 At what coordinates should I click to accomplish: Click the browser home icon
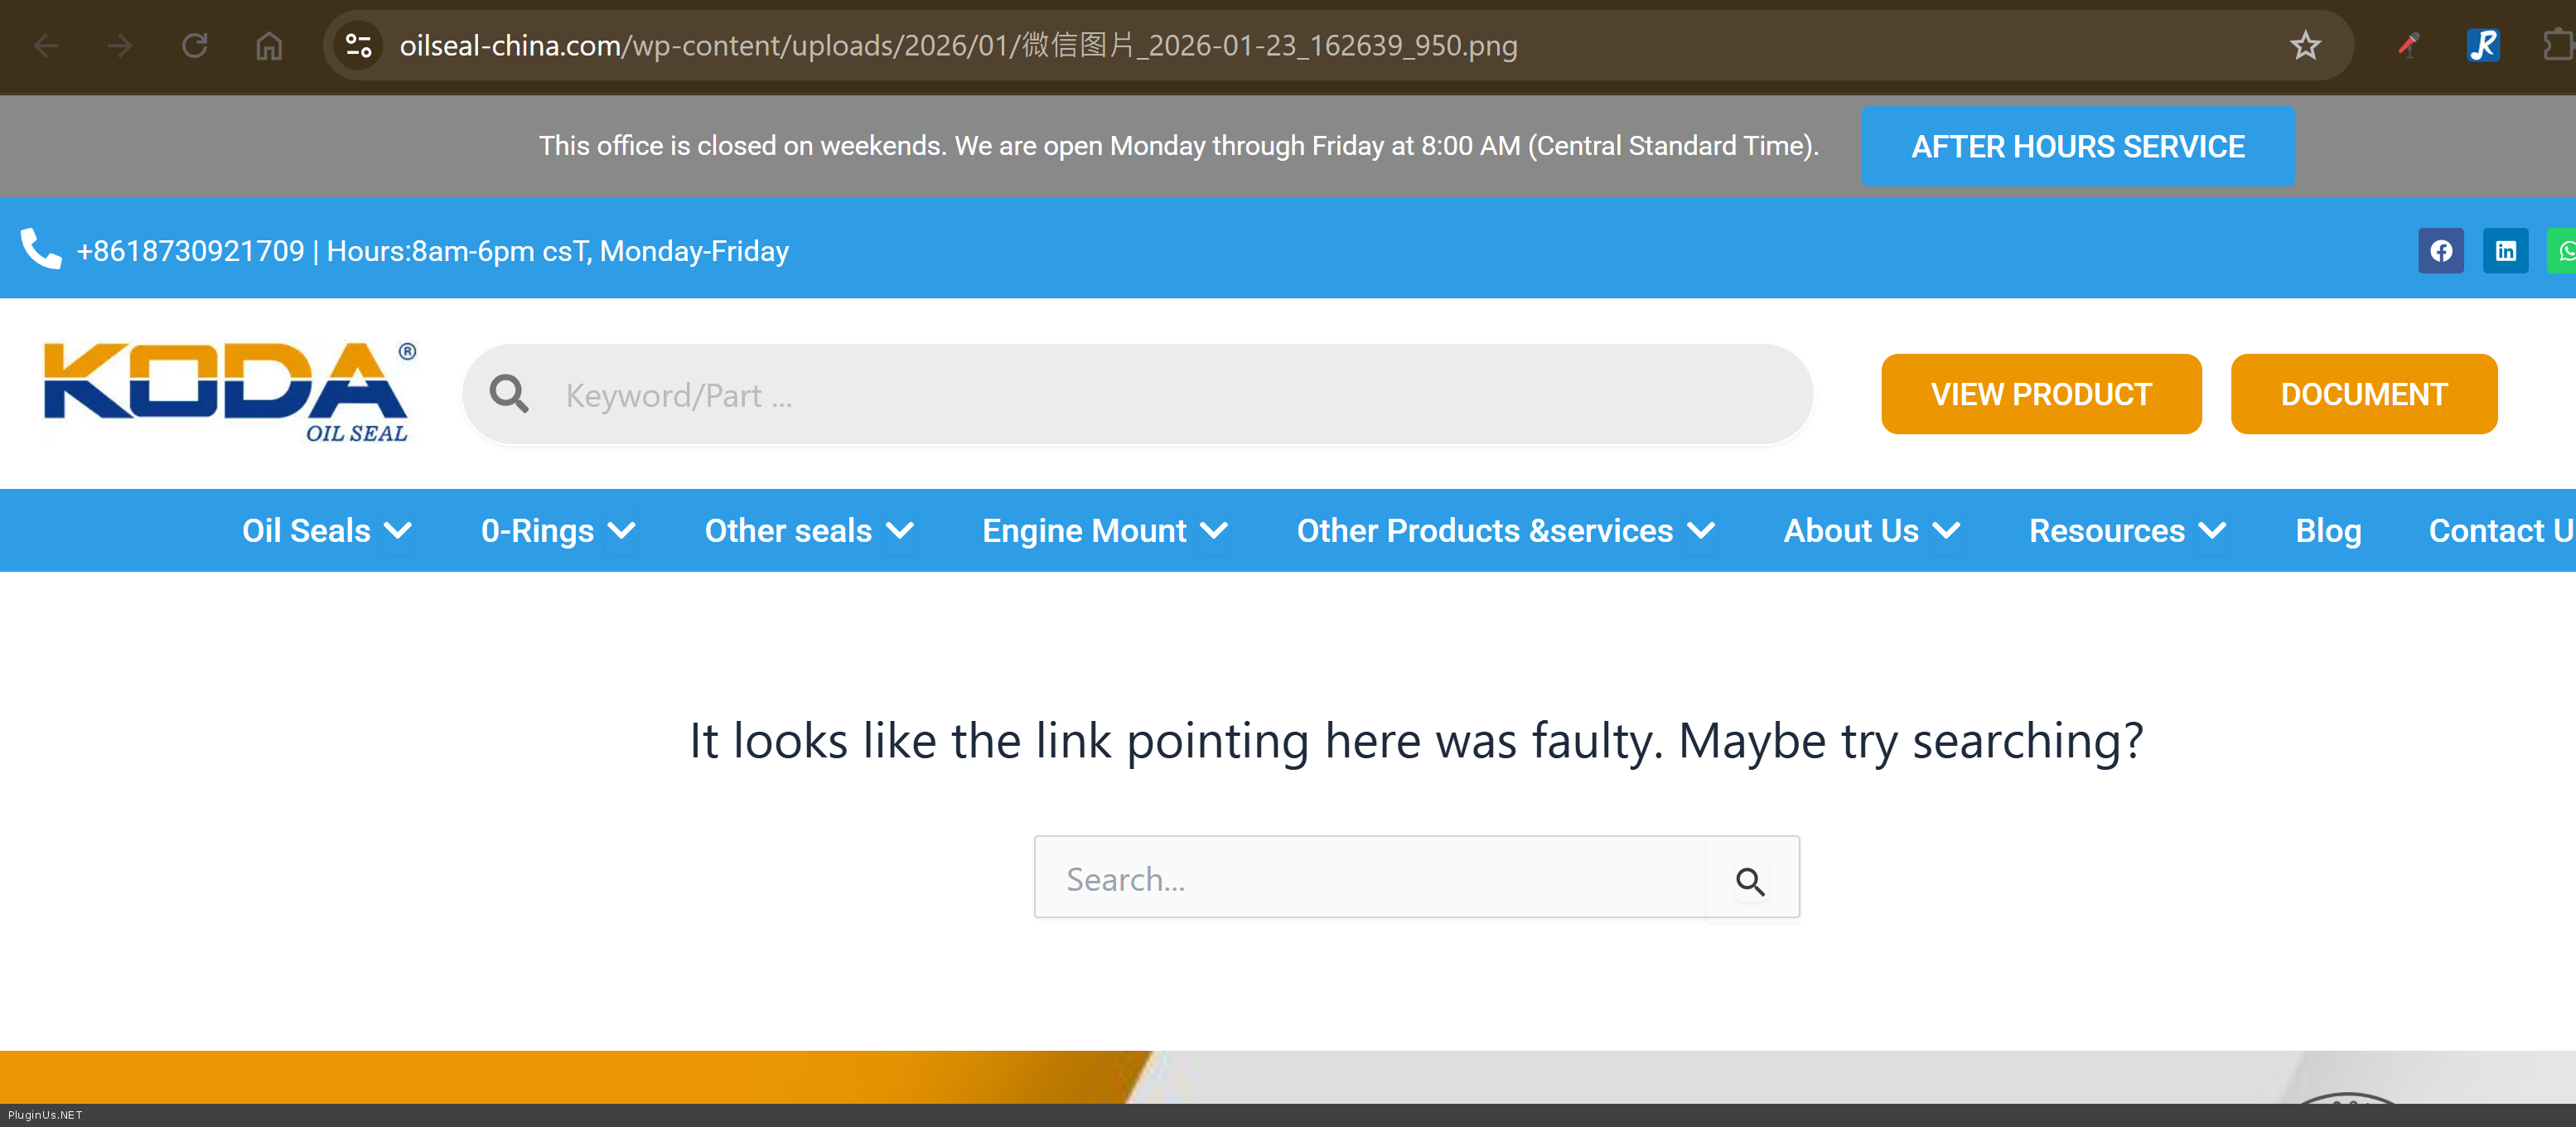click(x=269, y=46)
